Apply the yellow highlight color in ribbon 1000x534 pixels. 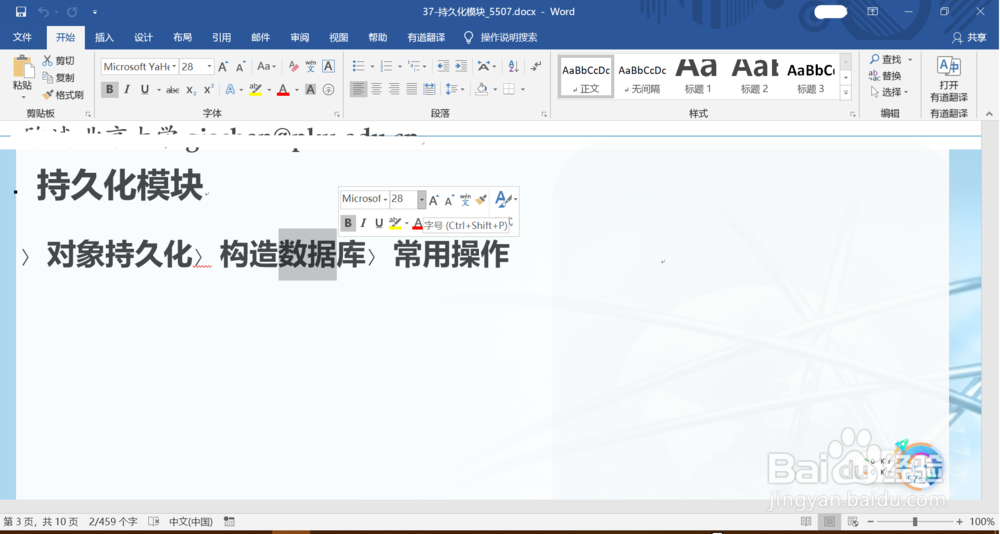click(x=256, y=90)
